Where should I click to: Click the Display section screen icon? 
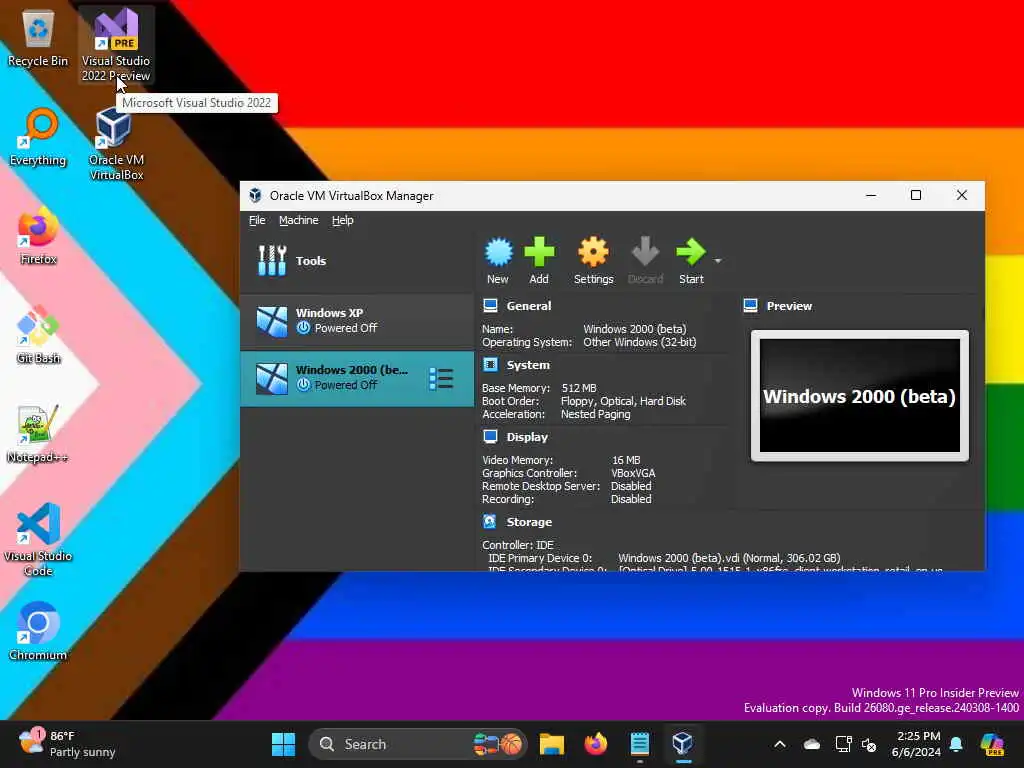tap(490, 436)
